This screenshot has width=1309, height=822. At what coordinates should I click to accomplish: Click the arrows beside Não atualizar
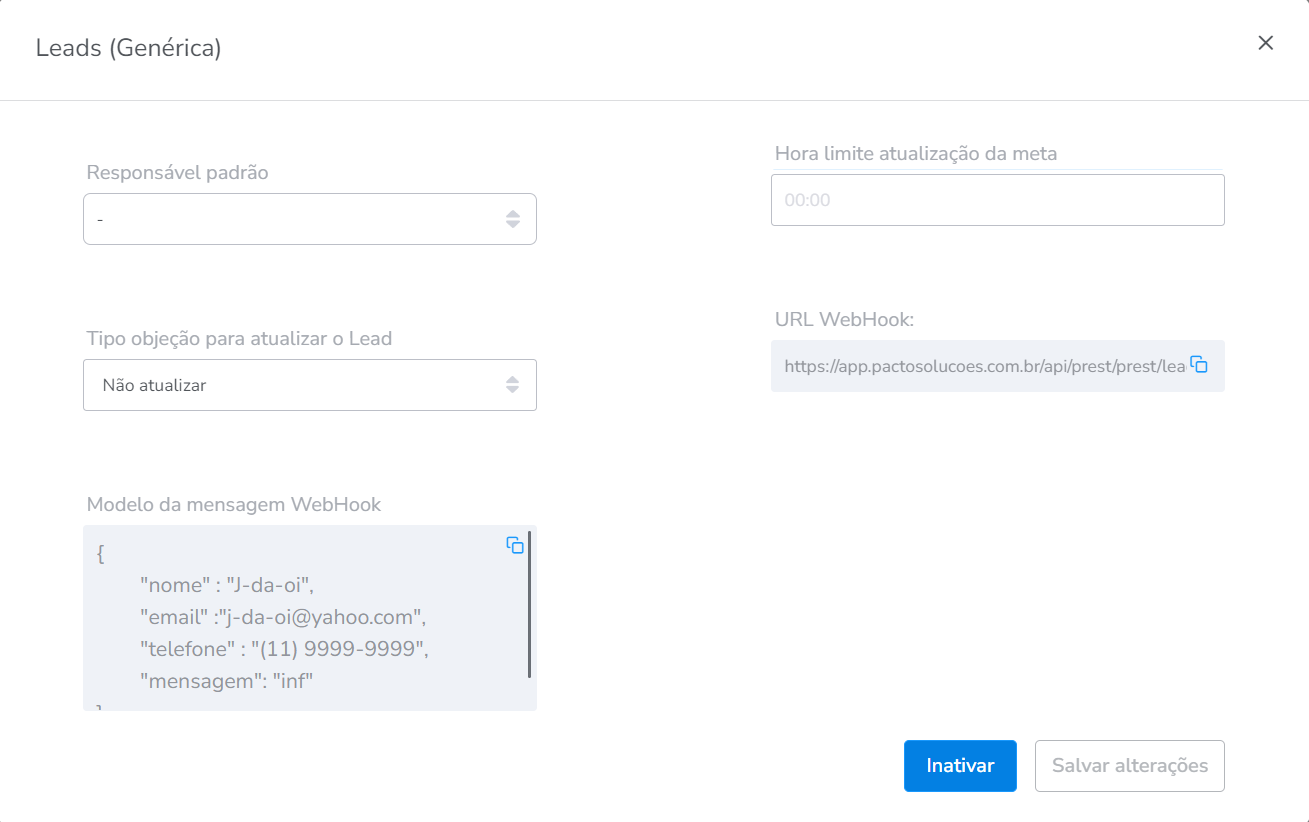(512, 385)
